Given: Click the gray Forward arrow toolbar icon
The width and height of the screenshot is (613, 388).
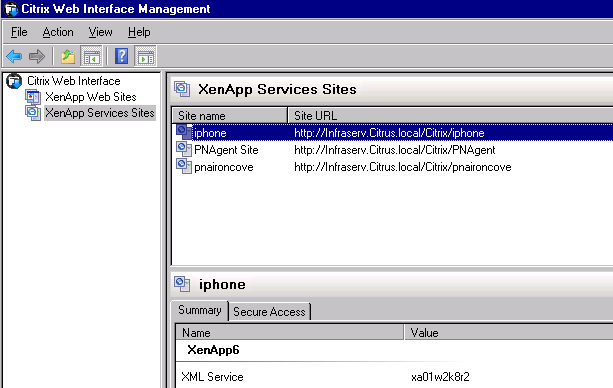Looking at the screenshot, I should click(37, 56).
